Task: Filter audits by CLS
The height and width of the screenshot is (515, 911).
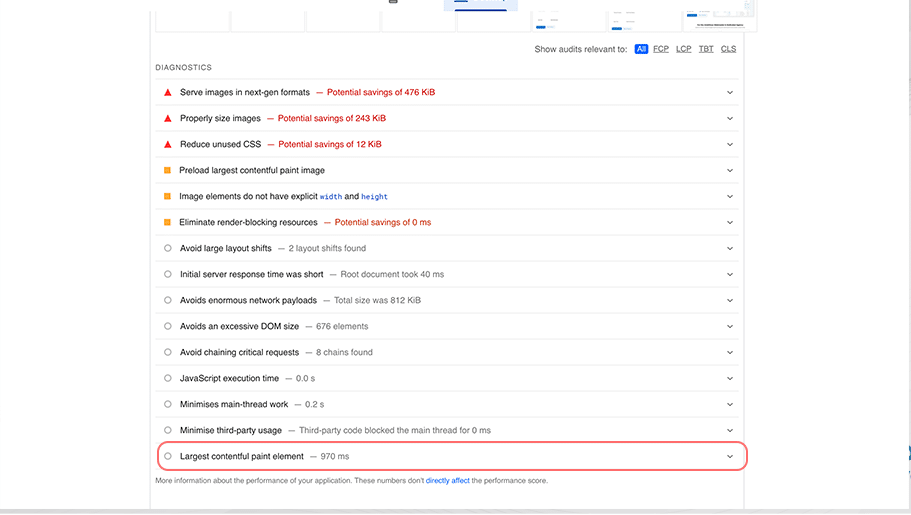Action: (729, 49)
